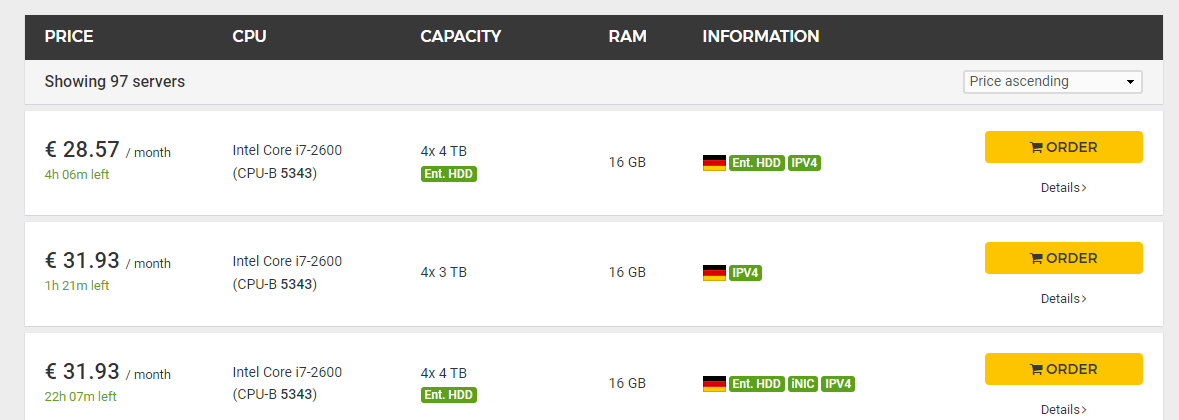
Task: Click Ent. HDD badge under first server capacity
Action: coord(448,174)
